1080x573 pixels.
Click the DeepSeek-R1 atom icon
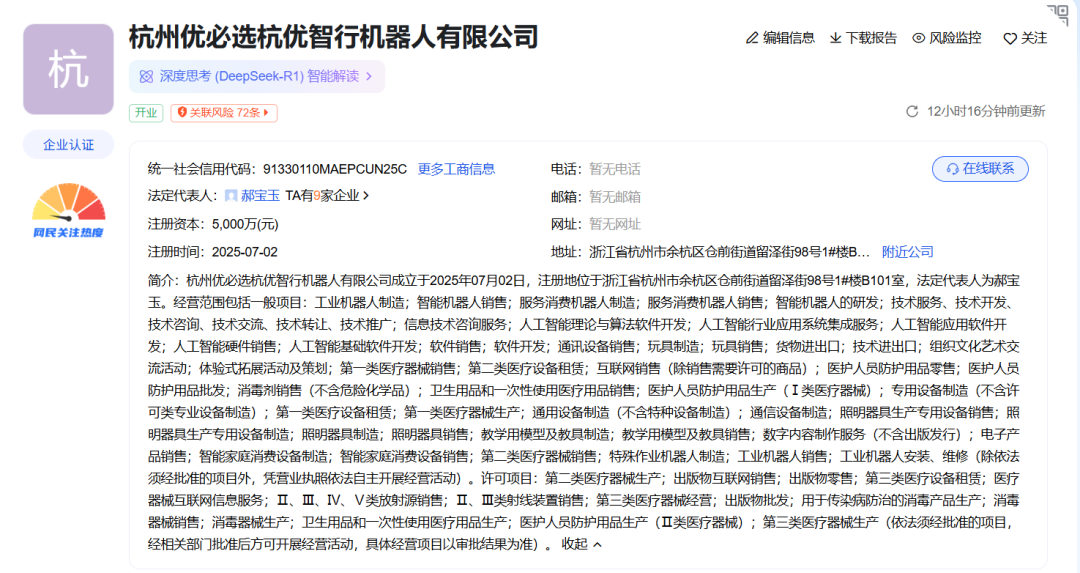pos(146,76)
